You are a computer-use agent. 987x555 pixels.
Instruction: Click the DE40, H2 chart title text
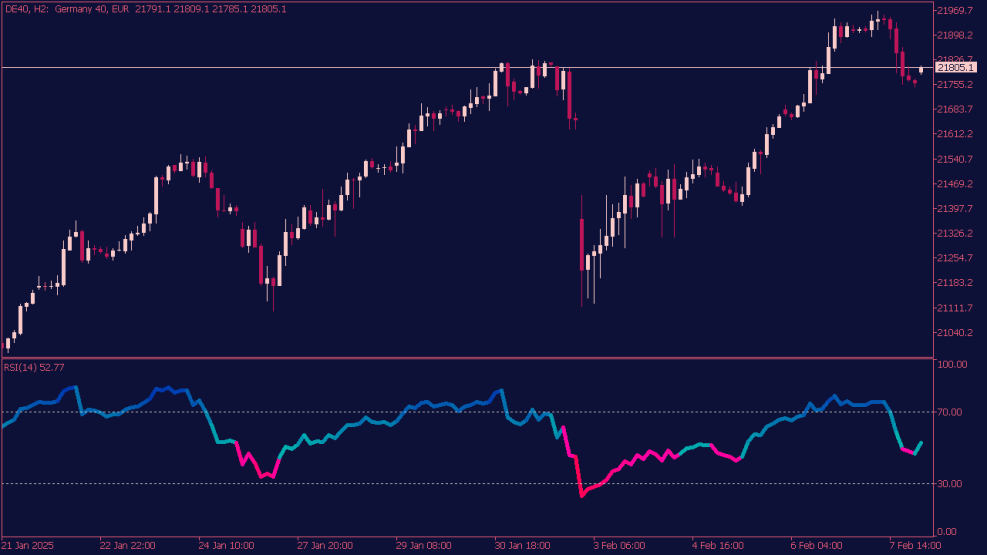[145, 9]
